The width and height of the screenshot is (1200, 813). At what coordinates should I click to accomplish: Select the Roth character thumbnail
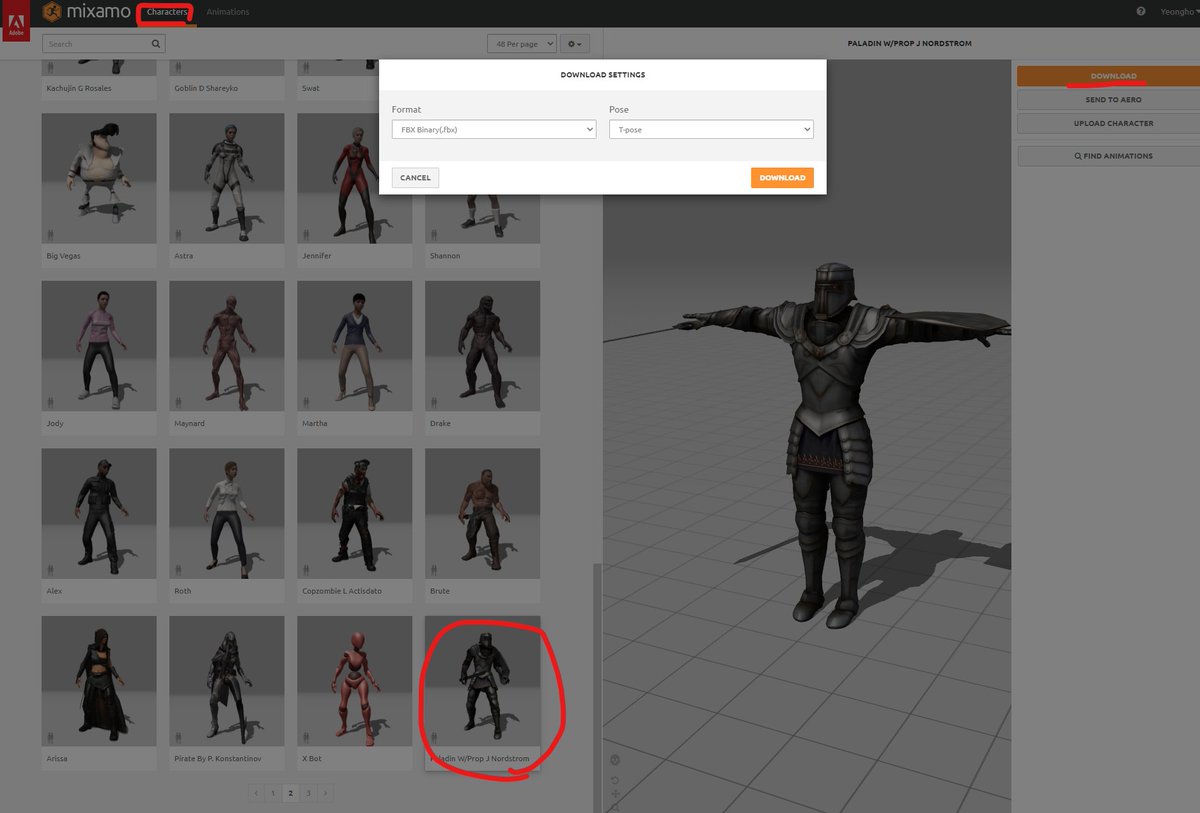pyautogui.click(x=227, y=513)
